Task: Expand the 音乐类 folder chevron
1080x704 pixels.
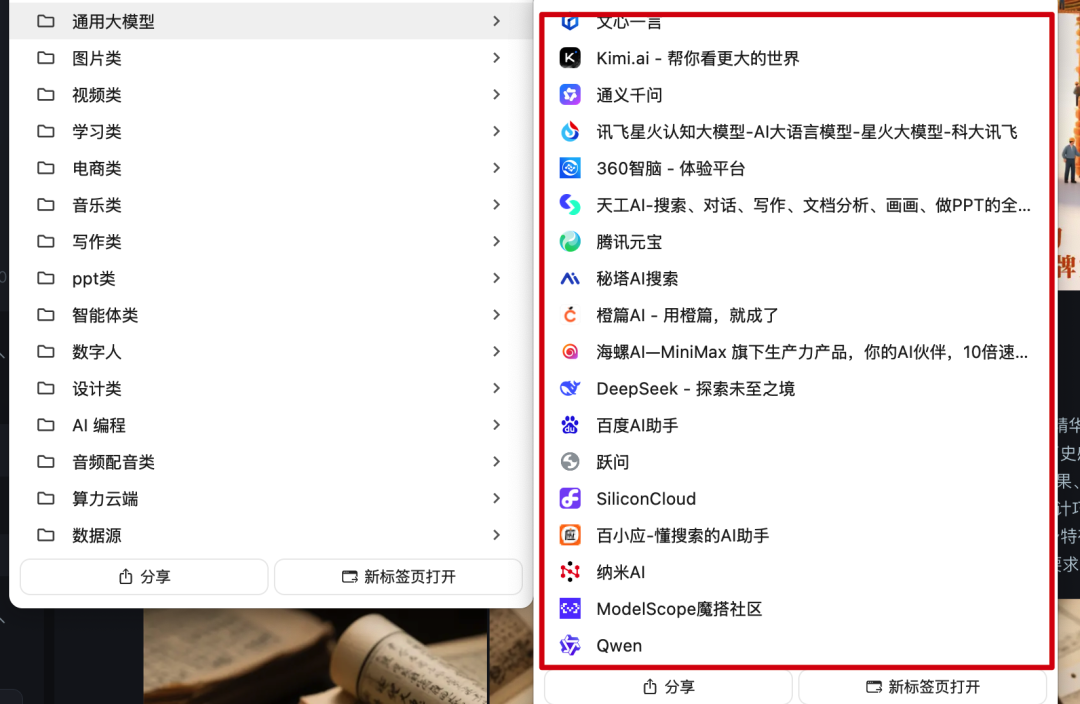Action: tap(497, 205)
